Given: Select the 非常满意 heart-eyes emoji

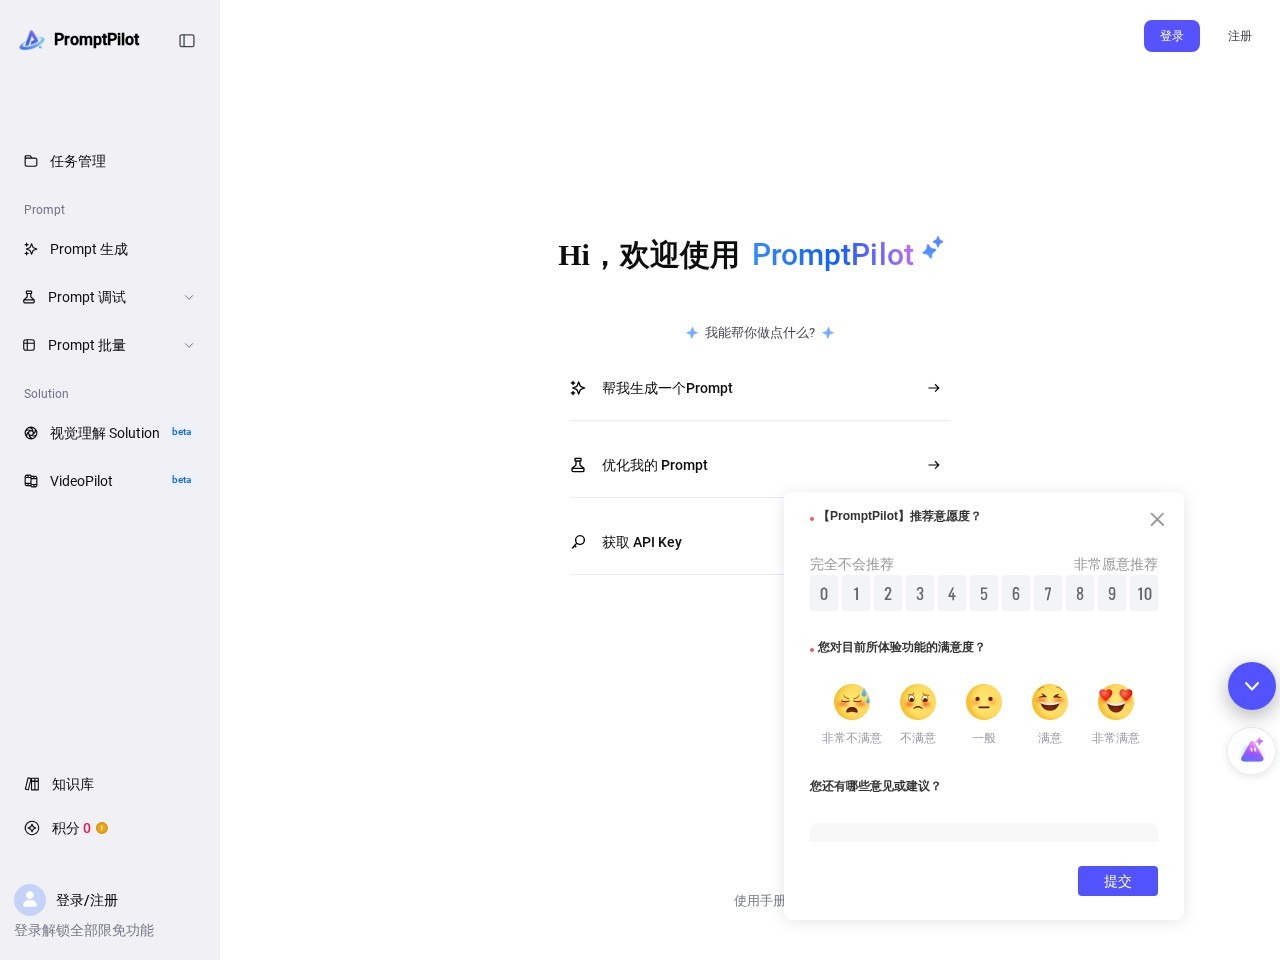Looking at the screenshot, I should 1116,702.
